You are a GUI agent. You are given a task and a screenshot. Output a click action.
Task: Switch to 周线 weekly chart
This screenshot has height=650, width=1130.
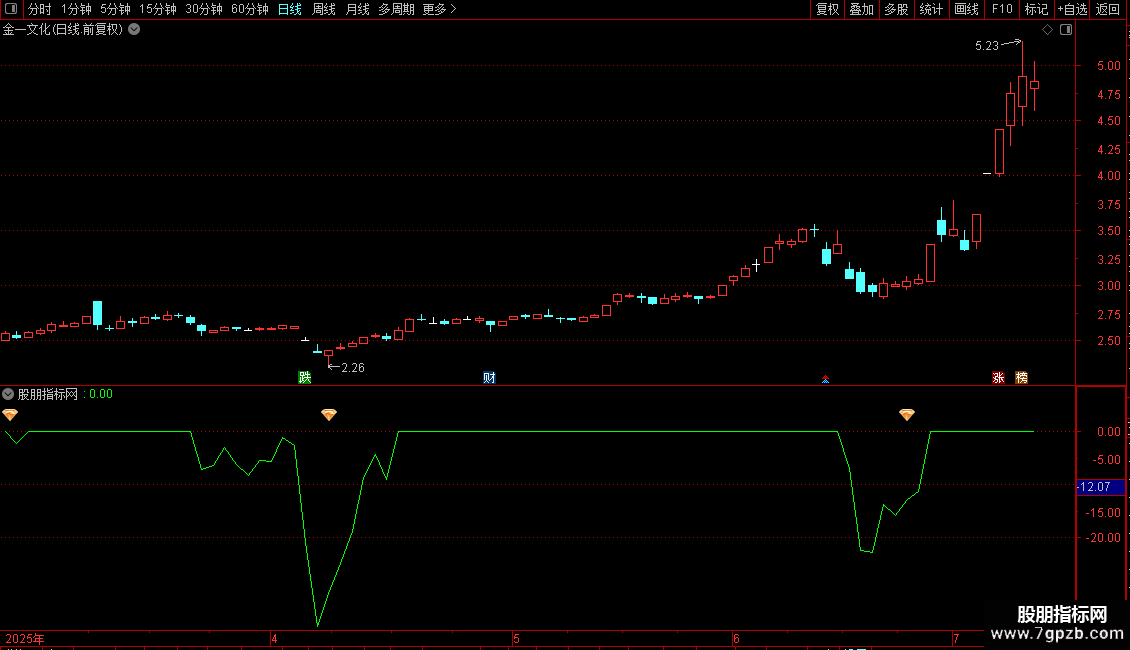(324, 9)
